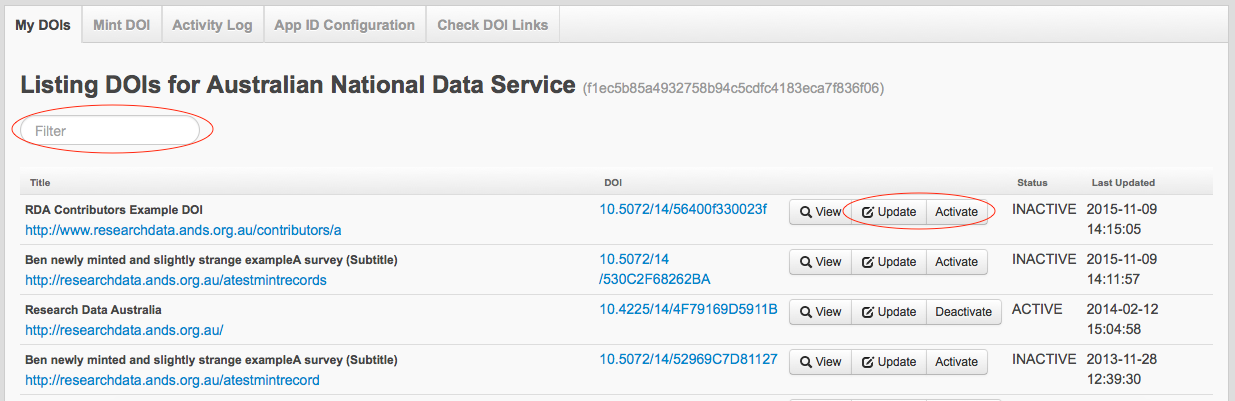1235x401 pixels.
Task: Activate DOI 10.5072/14/52969C7D81127
Action: (x=956, y=362)
